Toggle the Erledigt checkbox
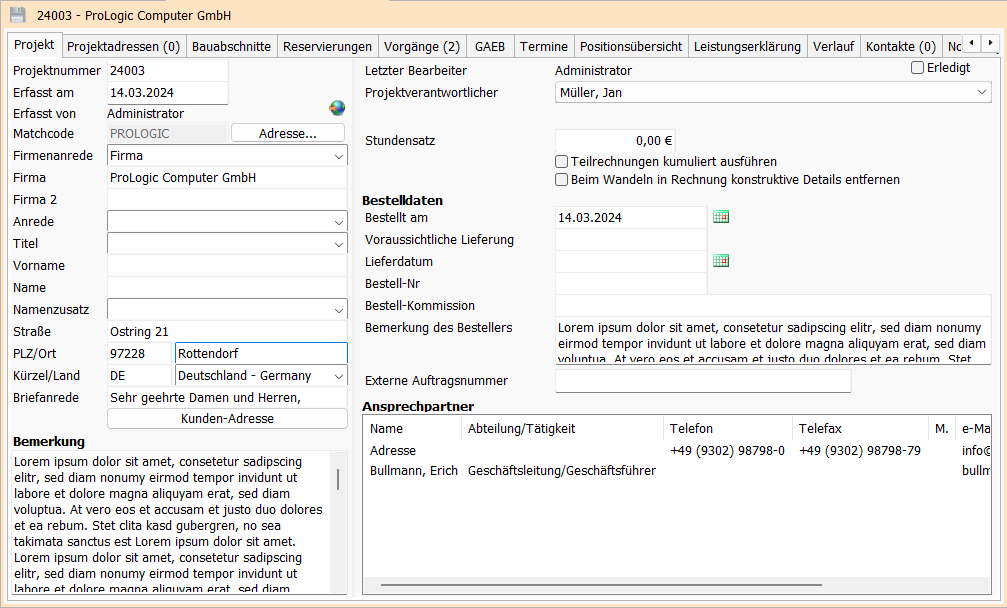The height and width of the screenshot is (608, 1007). click(917, 68)
